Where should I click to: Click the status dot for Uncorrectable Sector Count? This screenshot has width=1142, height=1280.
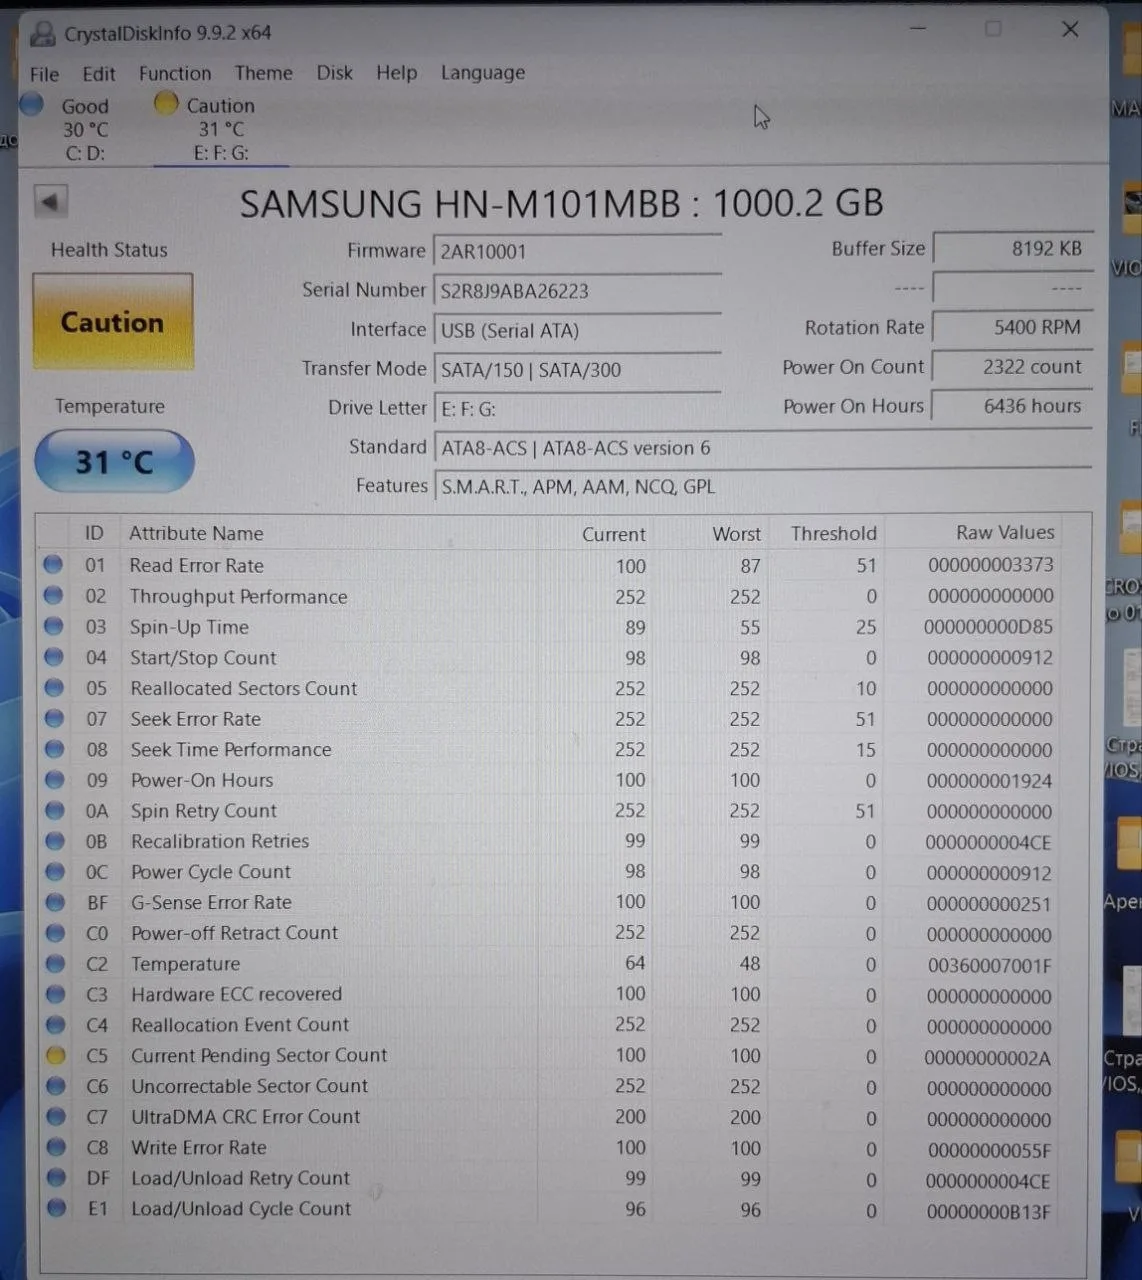[55, 1086]
